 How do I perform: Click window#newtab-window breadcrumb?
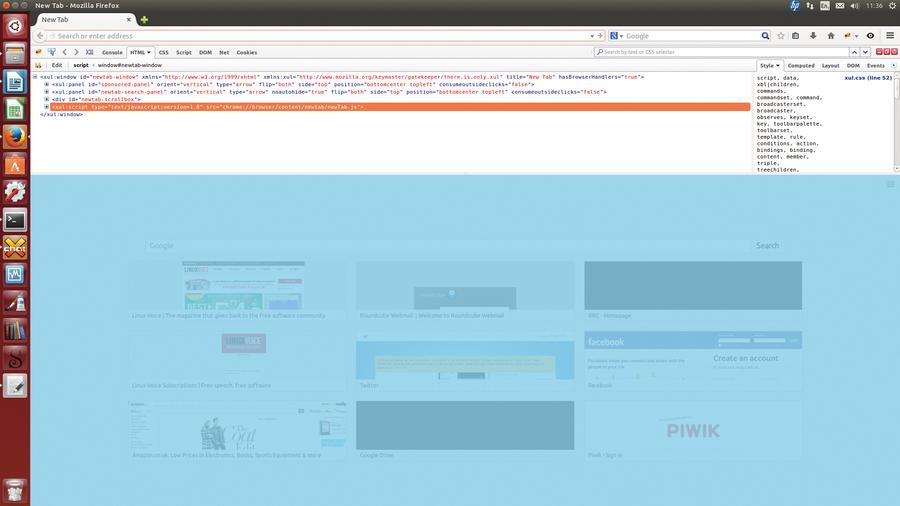(130, 65)
